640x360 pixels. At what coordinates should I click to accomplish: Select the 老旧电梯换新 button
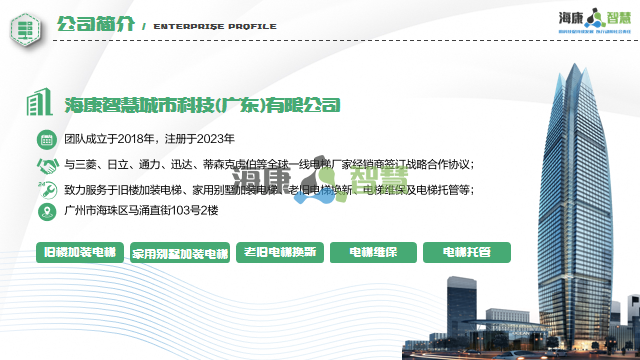pyautogui.click(x=280, y=252)
